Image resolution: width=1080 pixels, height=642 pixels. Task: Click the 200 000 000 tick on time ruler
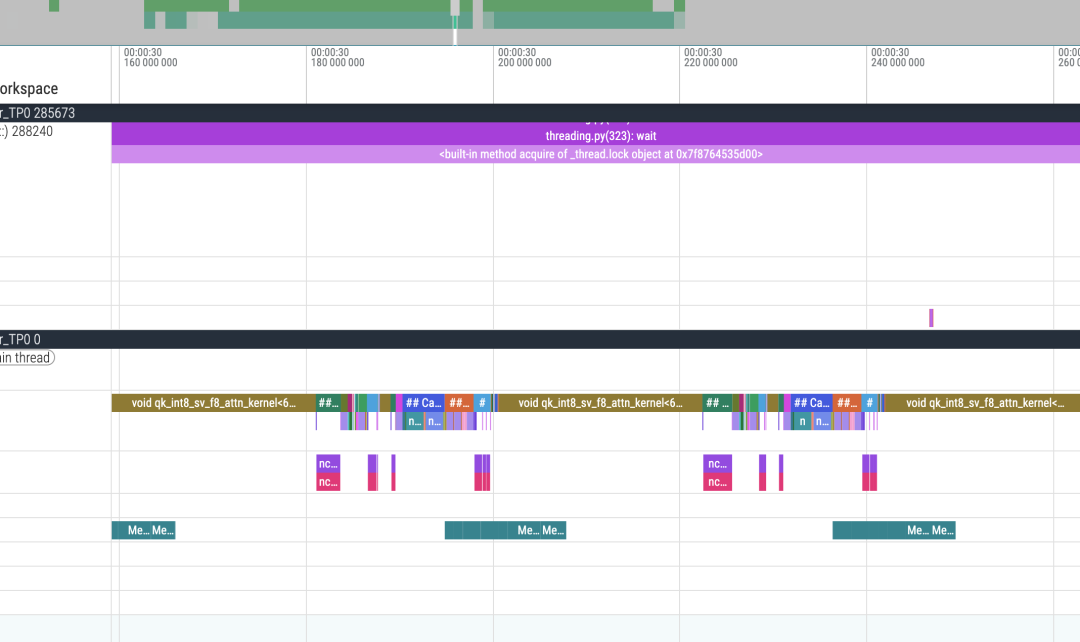coord(524,62)
